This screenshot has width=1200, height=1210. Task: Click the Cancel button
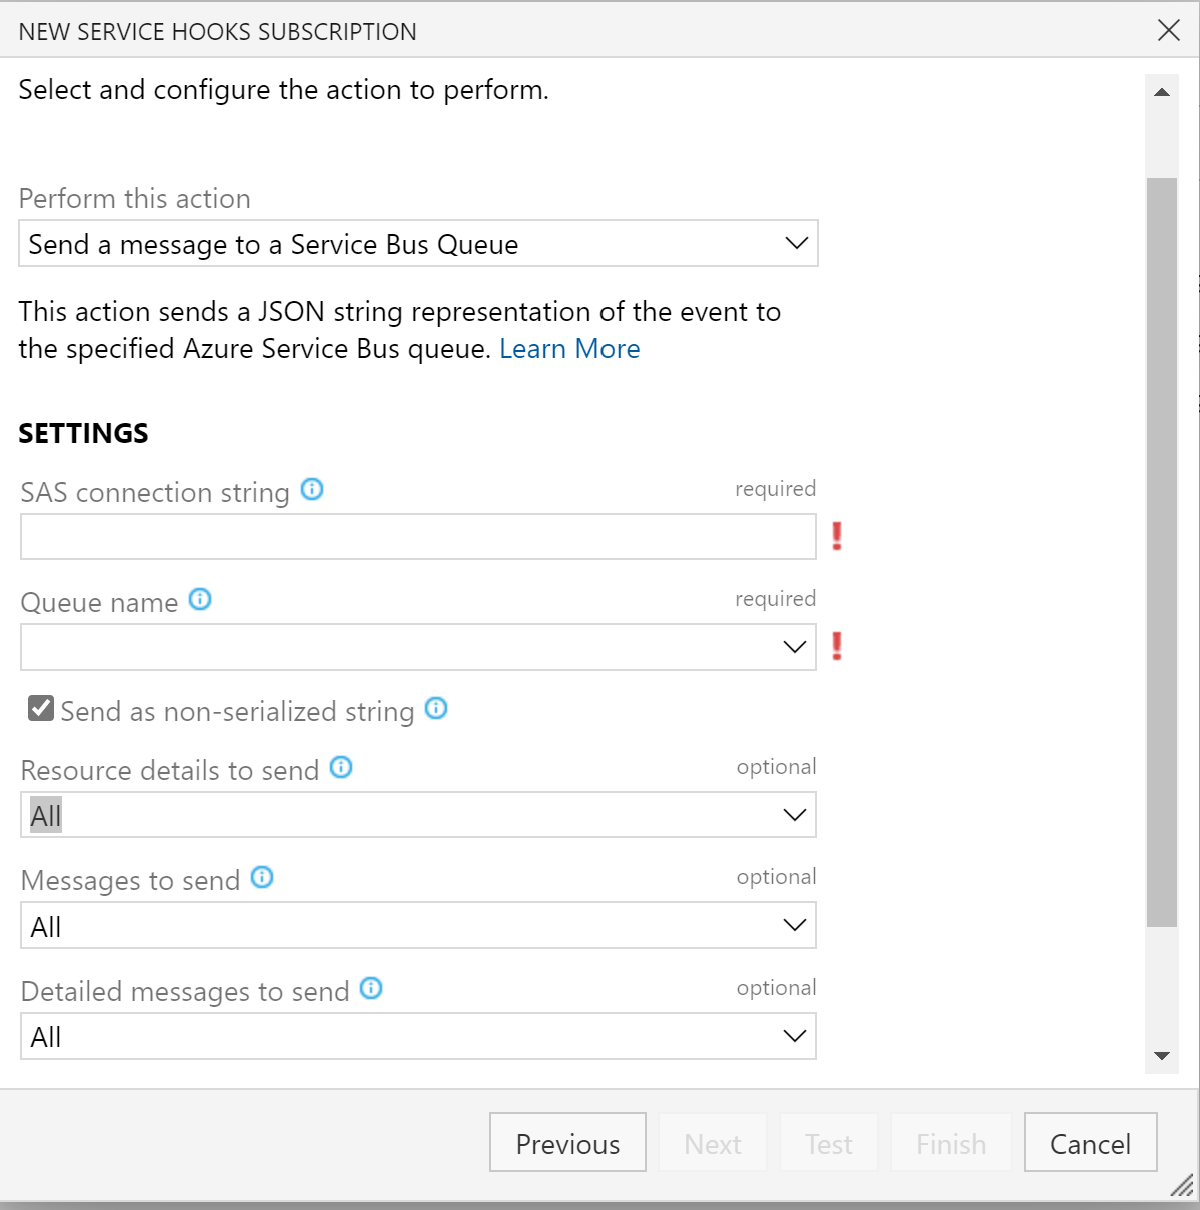coord(1091,1142)
